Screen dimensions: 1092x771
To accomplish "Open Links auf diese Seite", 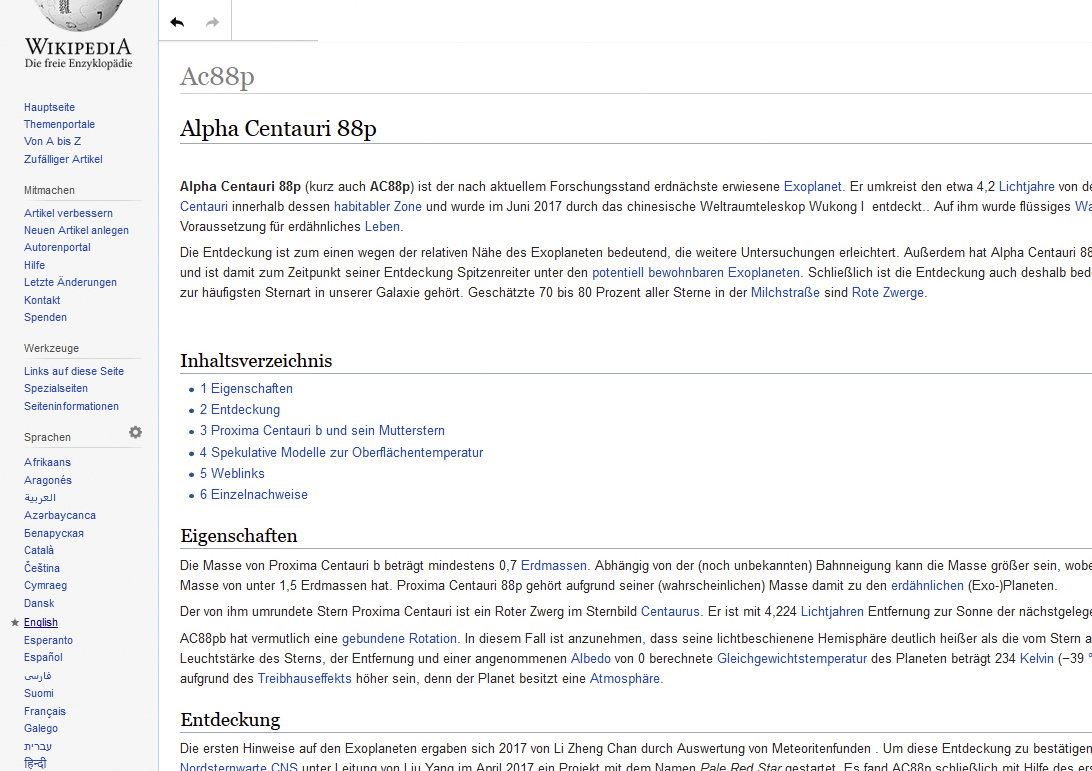I will tap(74, 371).
